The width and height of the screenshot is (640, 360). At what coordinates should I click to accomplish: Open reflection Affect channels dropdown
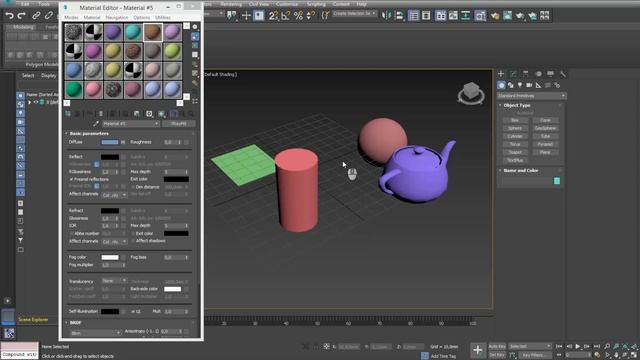point(114,195)
